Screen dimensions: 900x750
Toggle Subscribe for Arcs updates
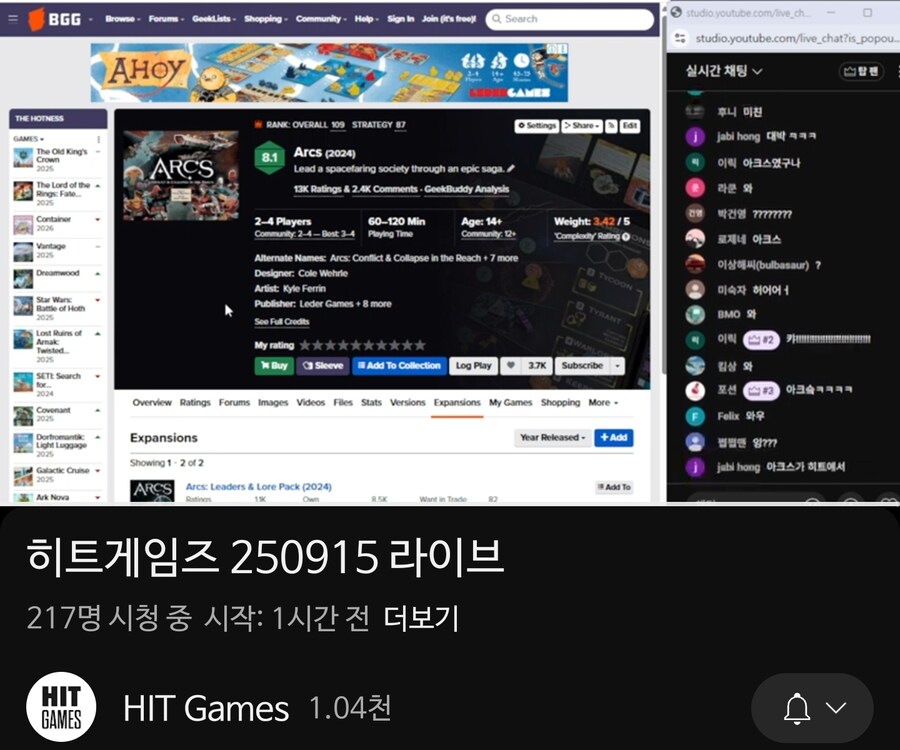point(581,366)
